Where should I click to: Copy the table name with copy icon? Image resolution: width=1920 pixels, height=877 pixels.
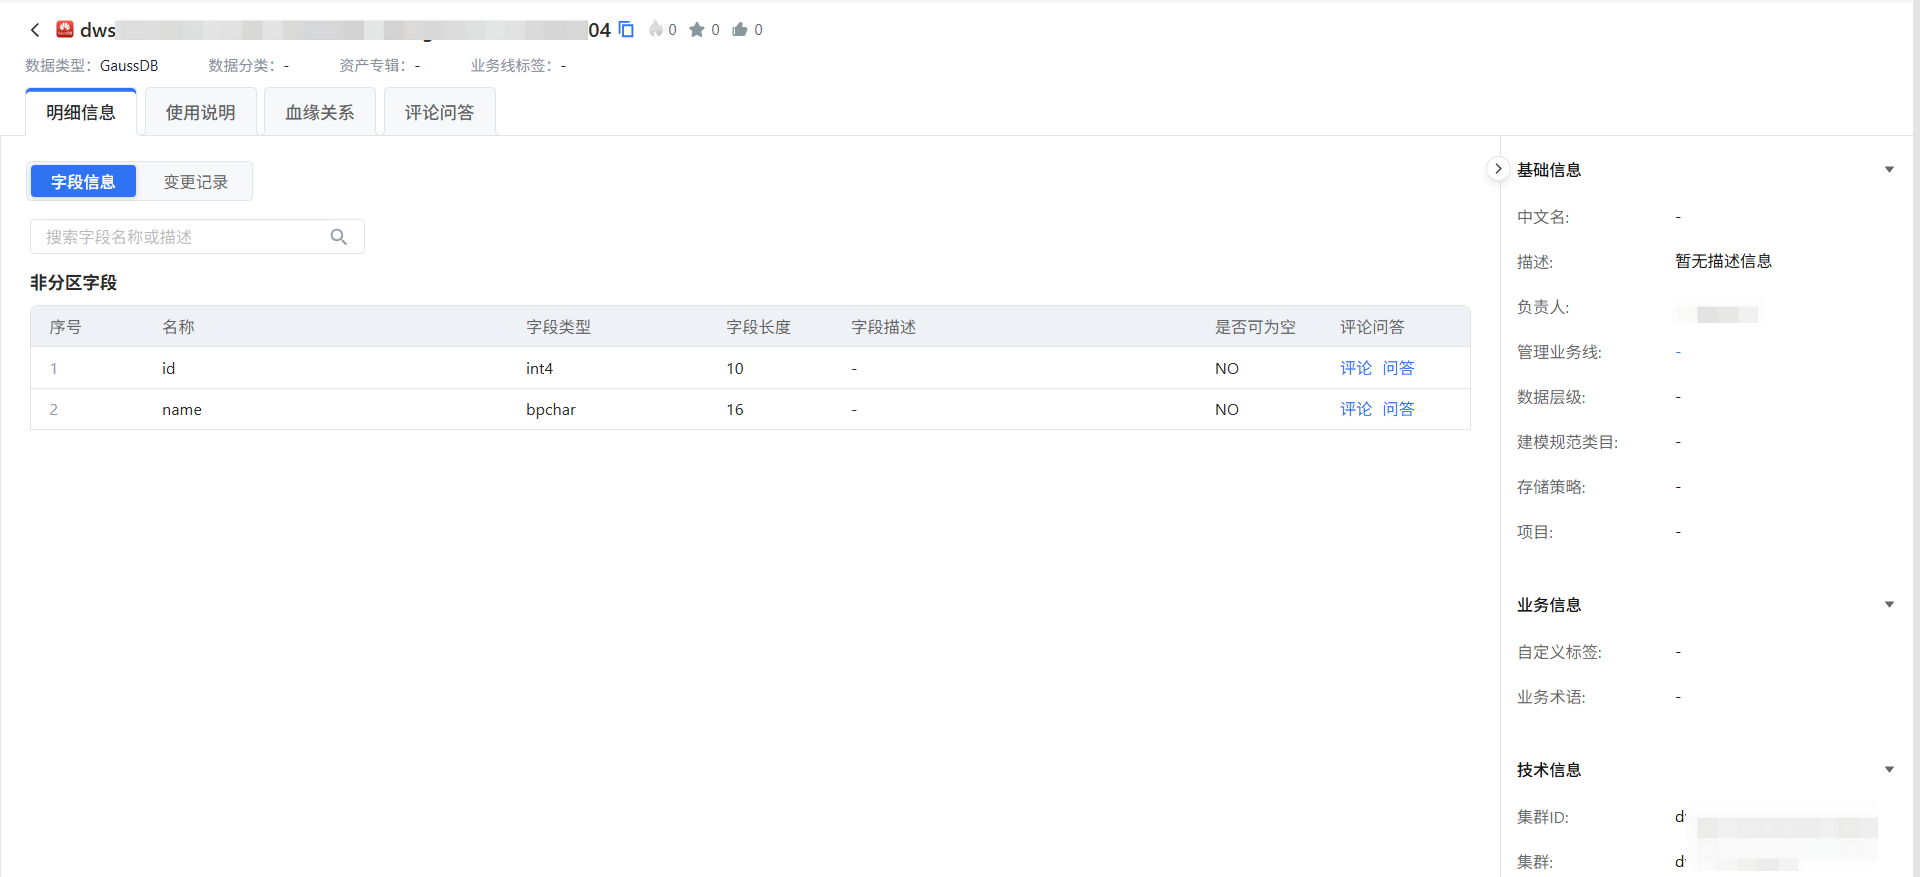coord(626,30)
